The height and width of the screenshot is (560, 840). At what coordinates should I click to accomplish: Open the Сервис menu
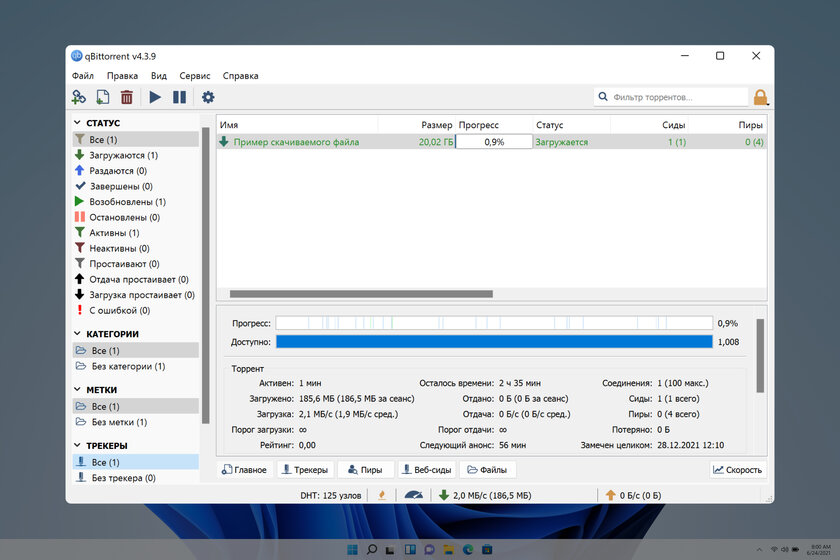pos(194,76)
